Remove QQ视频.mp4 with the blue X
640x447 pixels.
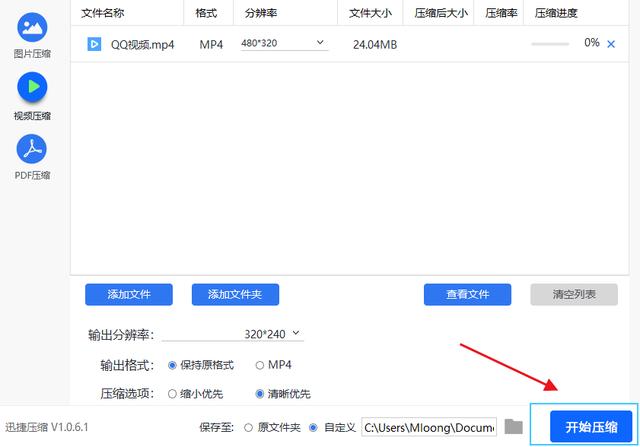coord(611,44)
